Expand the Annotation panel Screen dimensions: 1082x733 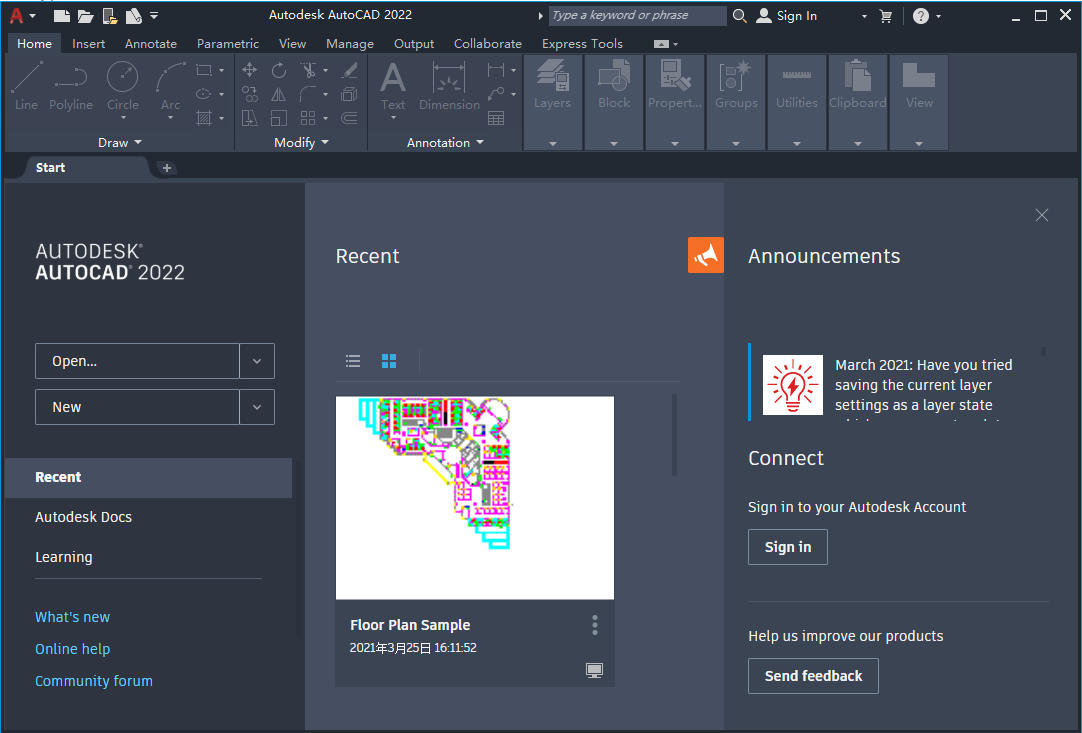(445, 142)
